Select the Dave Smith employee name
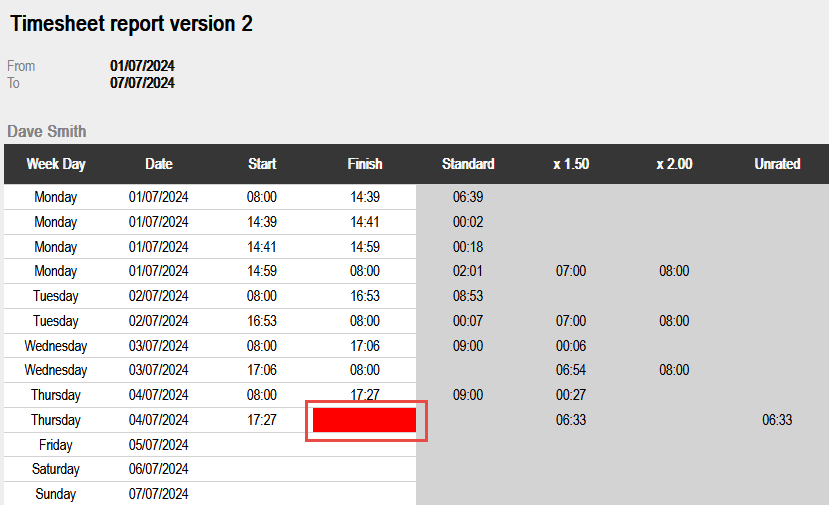829x505 pixels. (x=47, y=131)
